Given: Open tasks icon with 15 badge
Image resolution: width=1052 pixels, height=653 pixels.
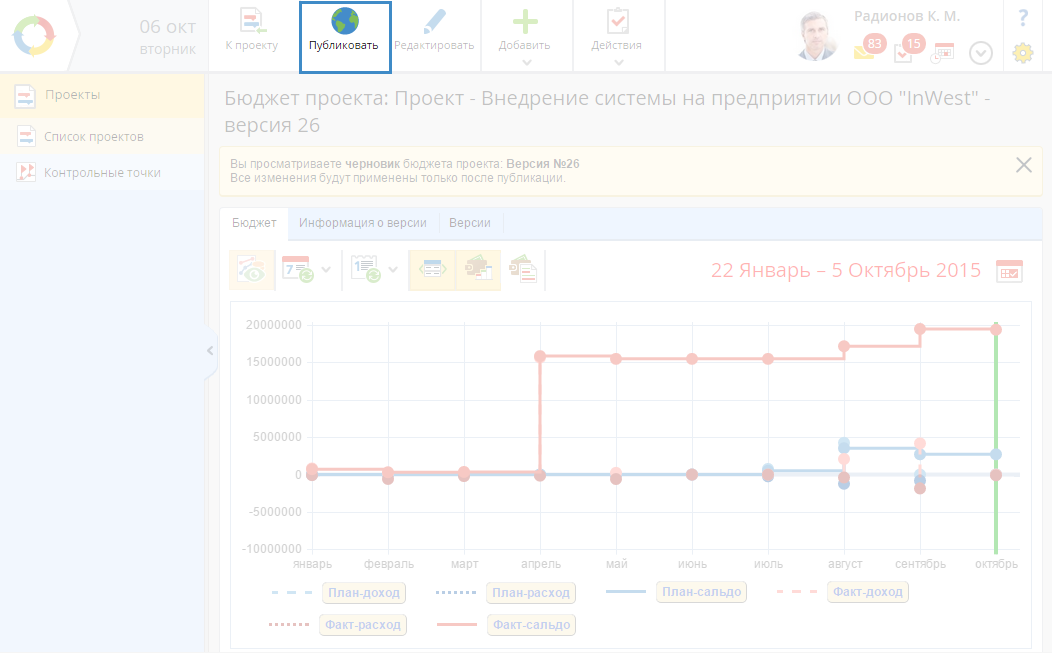Looking at the screenshot, I should pos(904,51).
